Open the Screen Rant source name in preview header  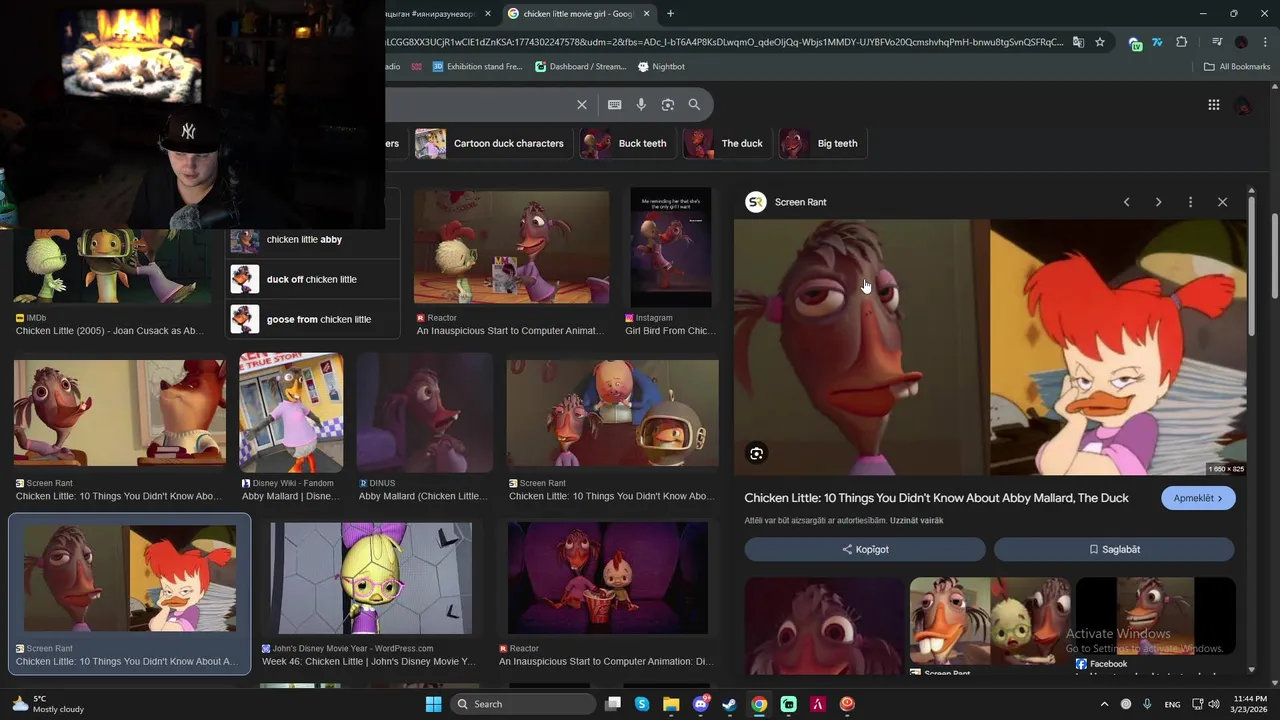click(x=800, y=202)
